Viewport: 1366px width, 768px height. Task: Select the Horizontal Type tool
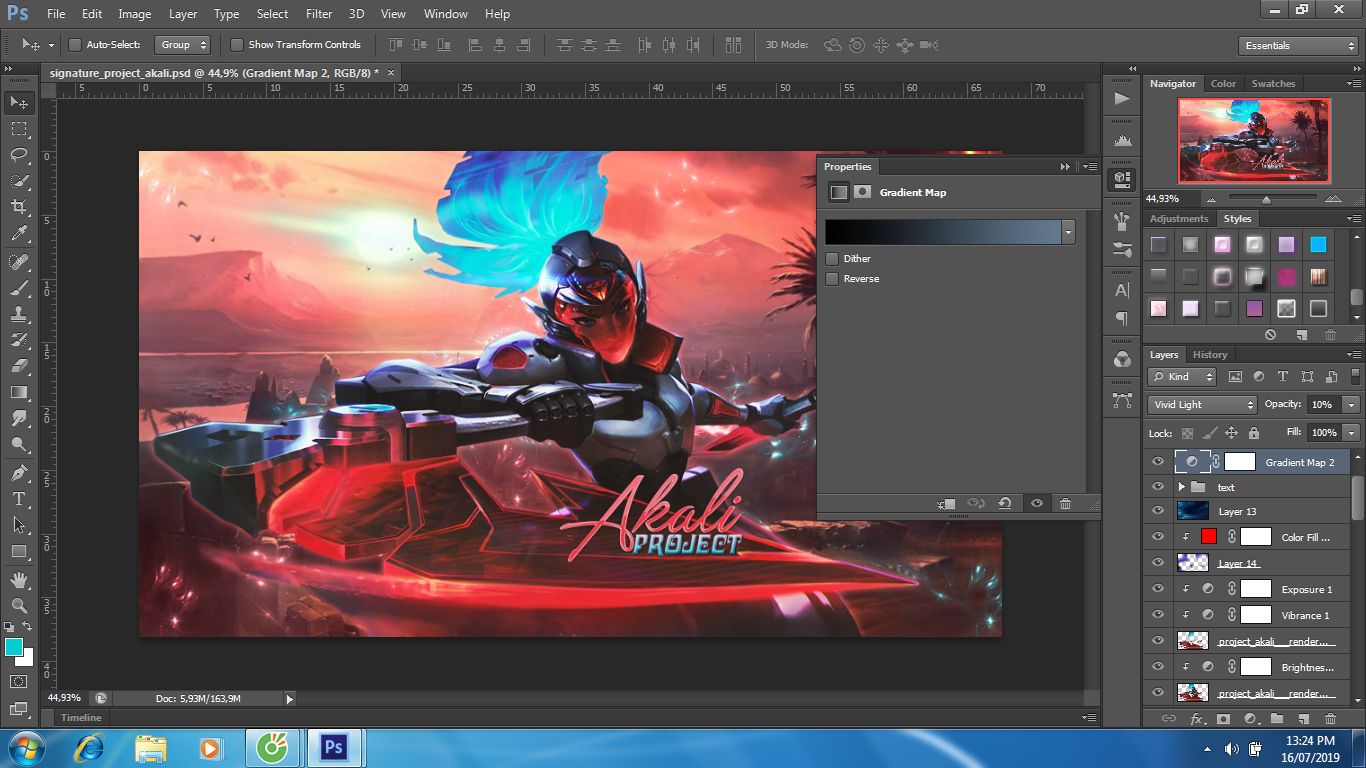tap(19, 498)
